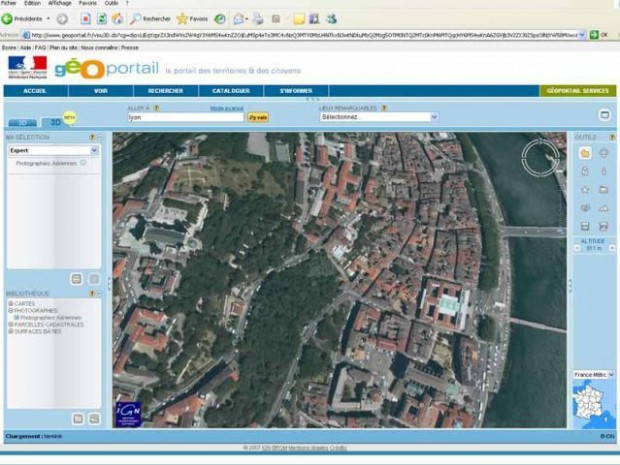The height and width of the screenshot is (465, 620).
Task: Open the address bar URL dropdown arrow
Action: (x=582, y=35)
